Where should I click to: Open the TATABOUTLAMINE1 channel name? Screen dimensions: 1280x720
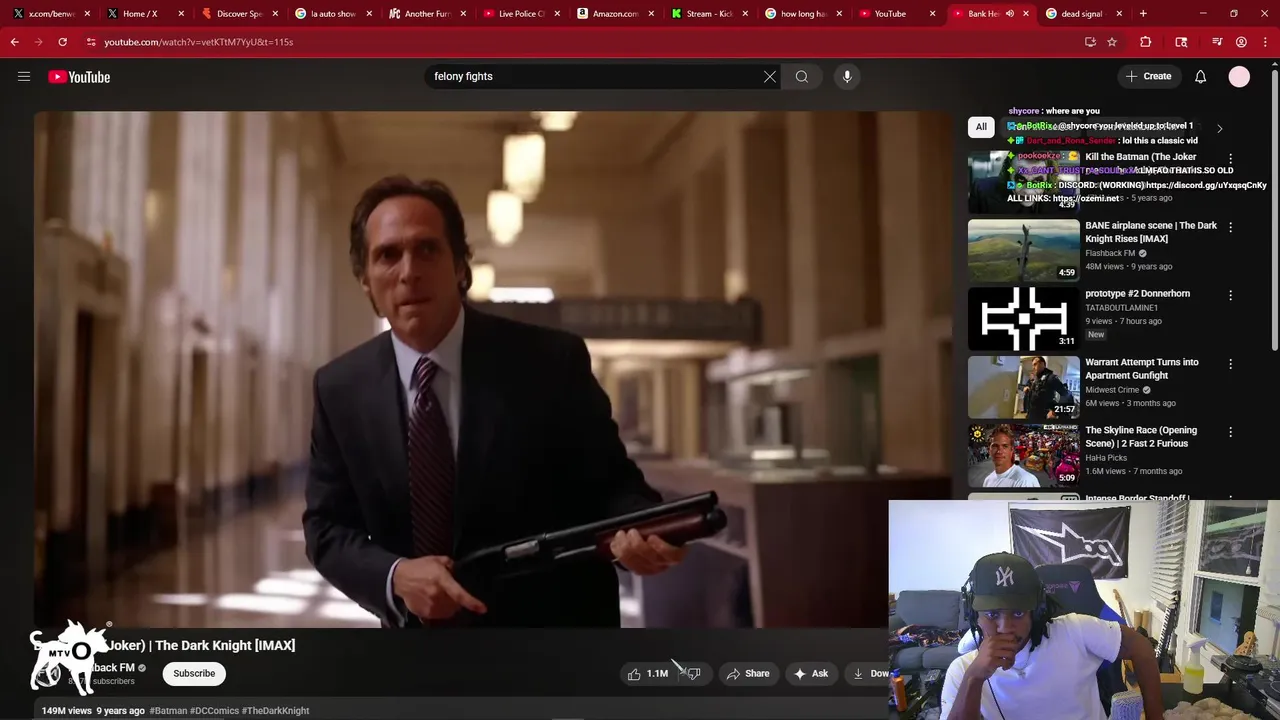[1121, 308]
